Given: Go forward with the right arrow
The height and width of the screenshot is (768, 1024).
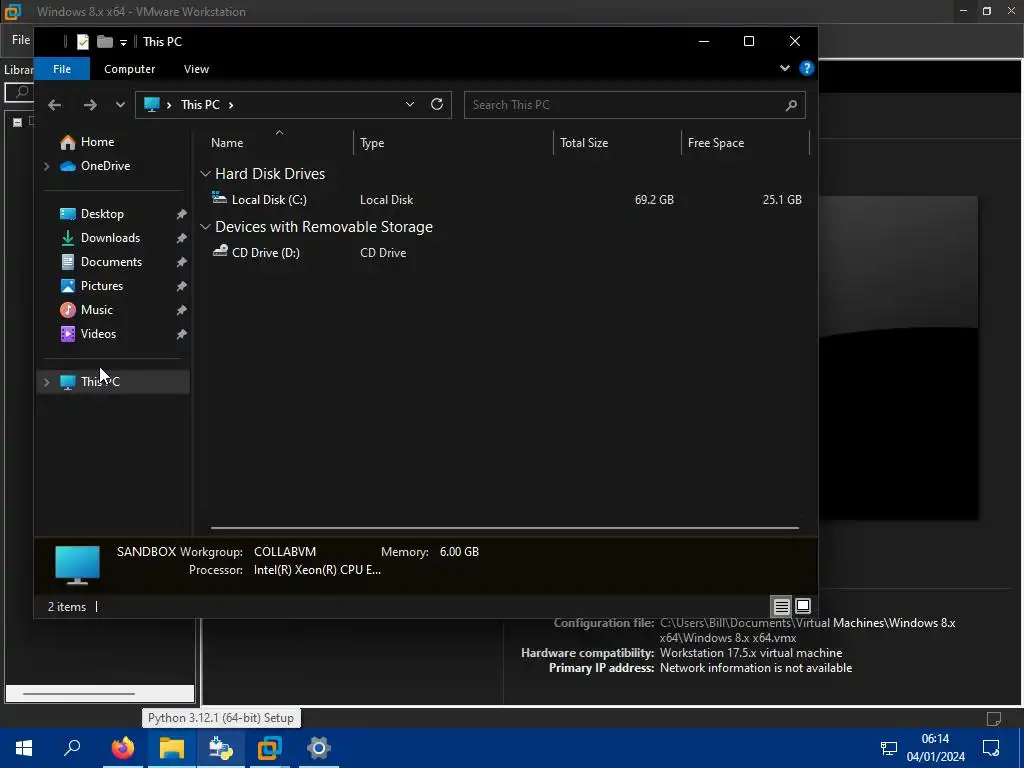Looking at the screenshot, I should pyautogui.click(x=90, y=104).
